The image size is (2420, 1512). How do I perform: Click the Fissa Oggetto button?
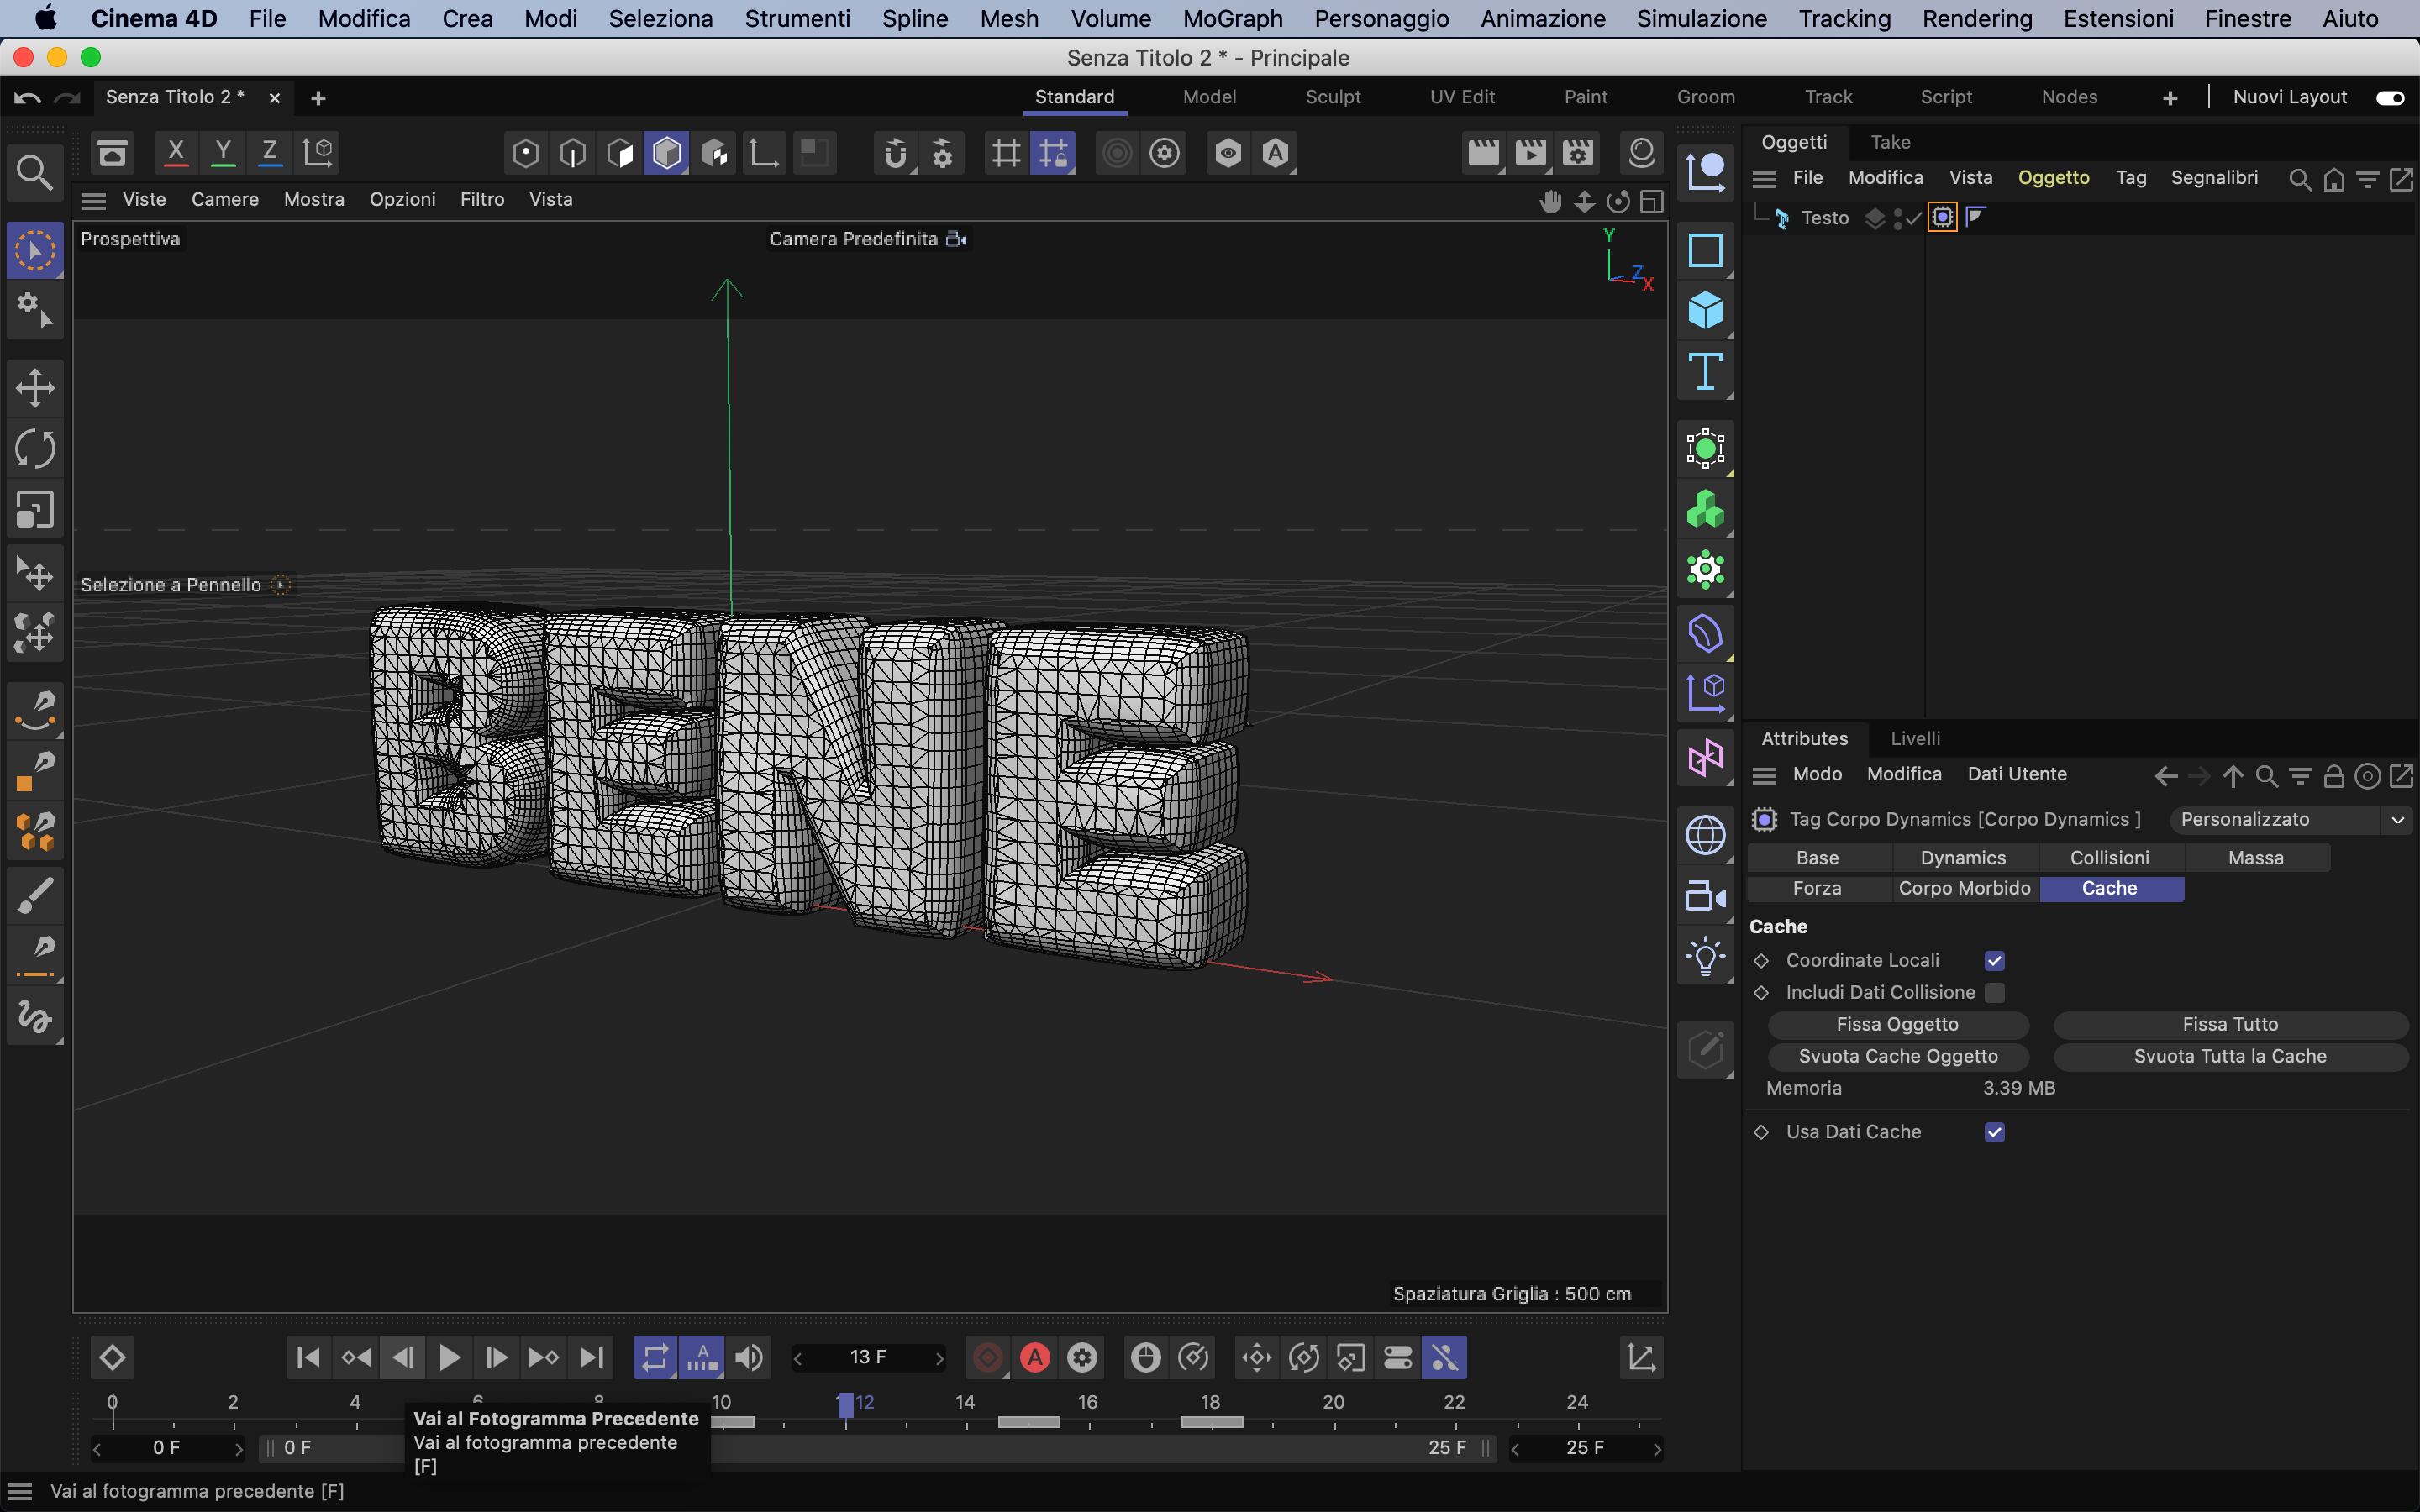(1897, 1024)
